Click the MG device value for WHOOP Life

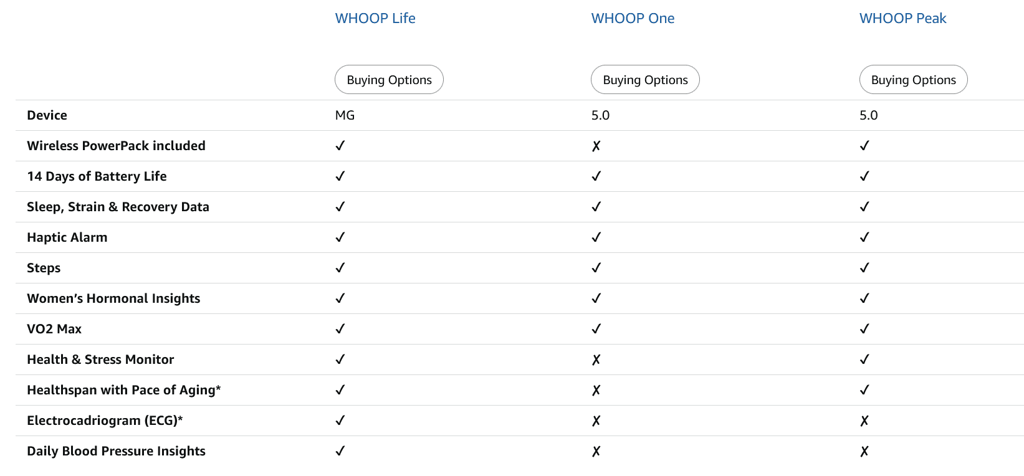coord(344,115)
